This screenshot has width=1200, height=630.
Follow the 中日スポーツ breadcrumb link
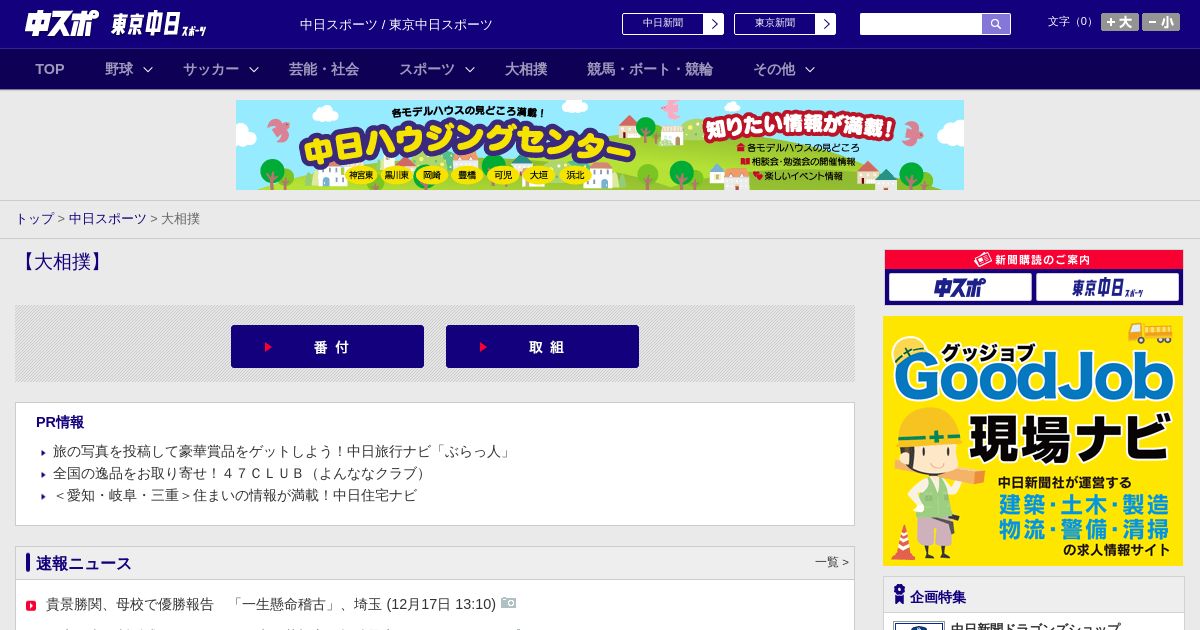(108, 218)
